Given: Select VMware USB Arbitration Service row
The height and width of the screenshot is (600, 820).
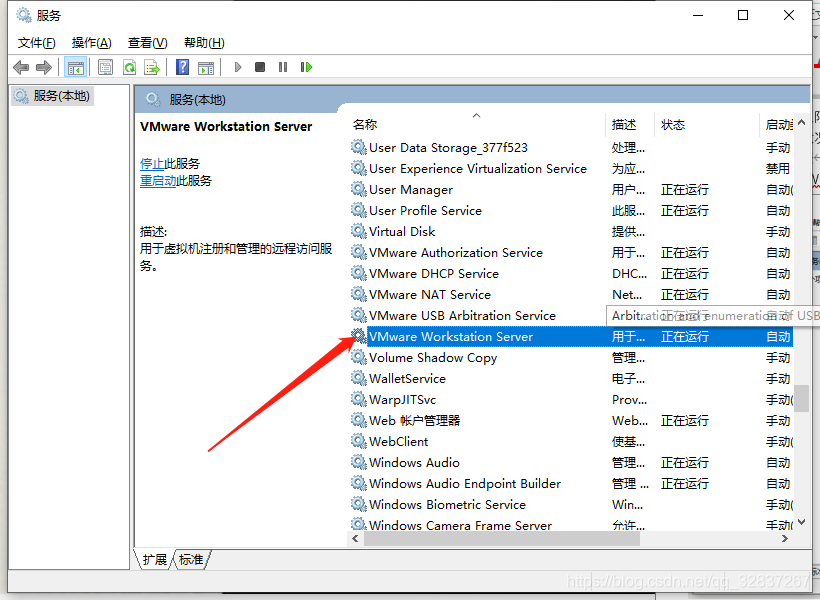Looking at the screenshot, I should point(570,315).
